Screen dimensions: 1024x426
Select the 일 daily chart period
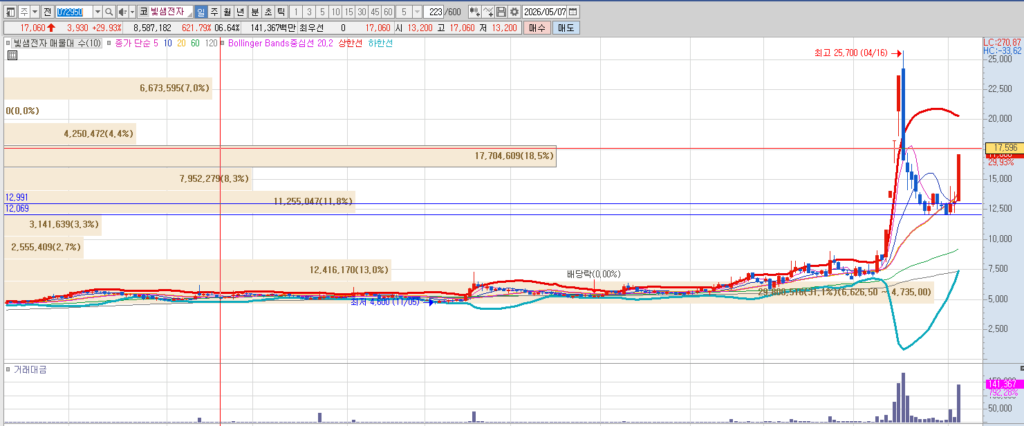coord(201,12)
